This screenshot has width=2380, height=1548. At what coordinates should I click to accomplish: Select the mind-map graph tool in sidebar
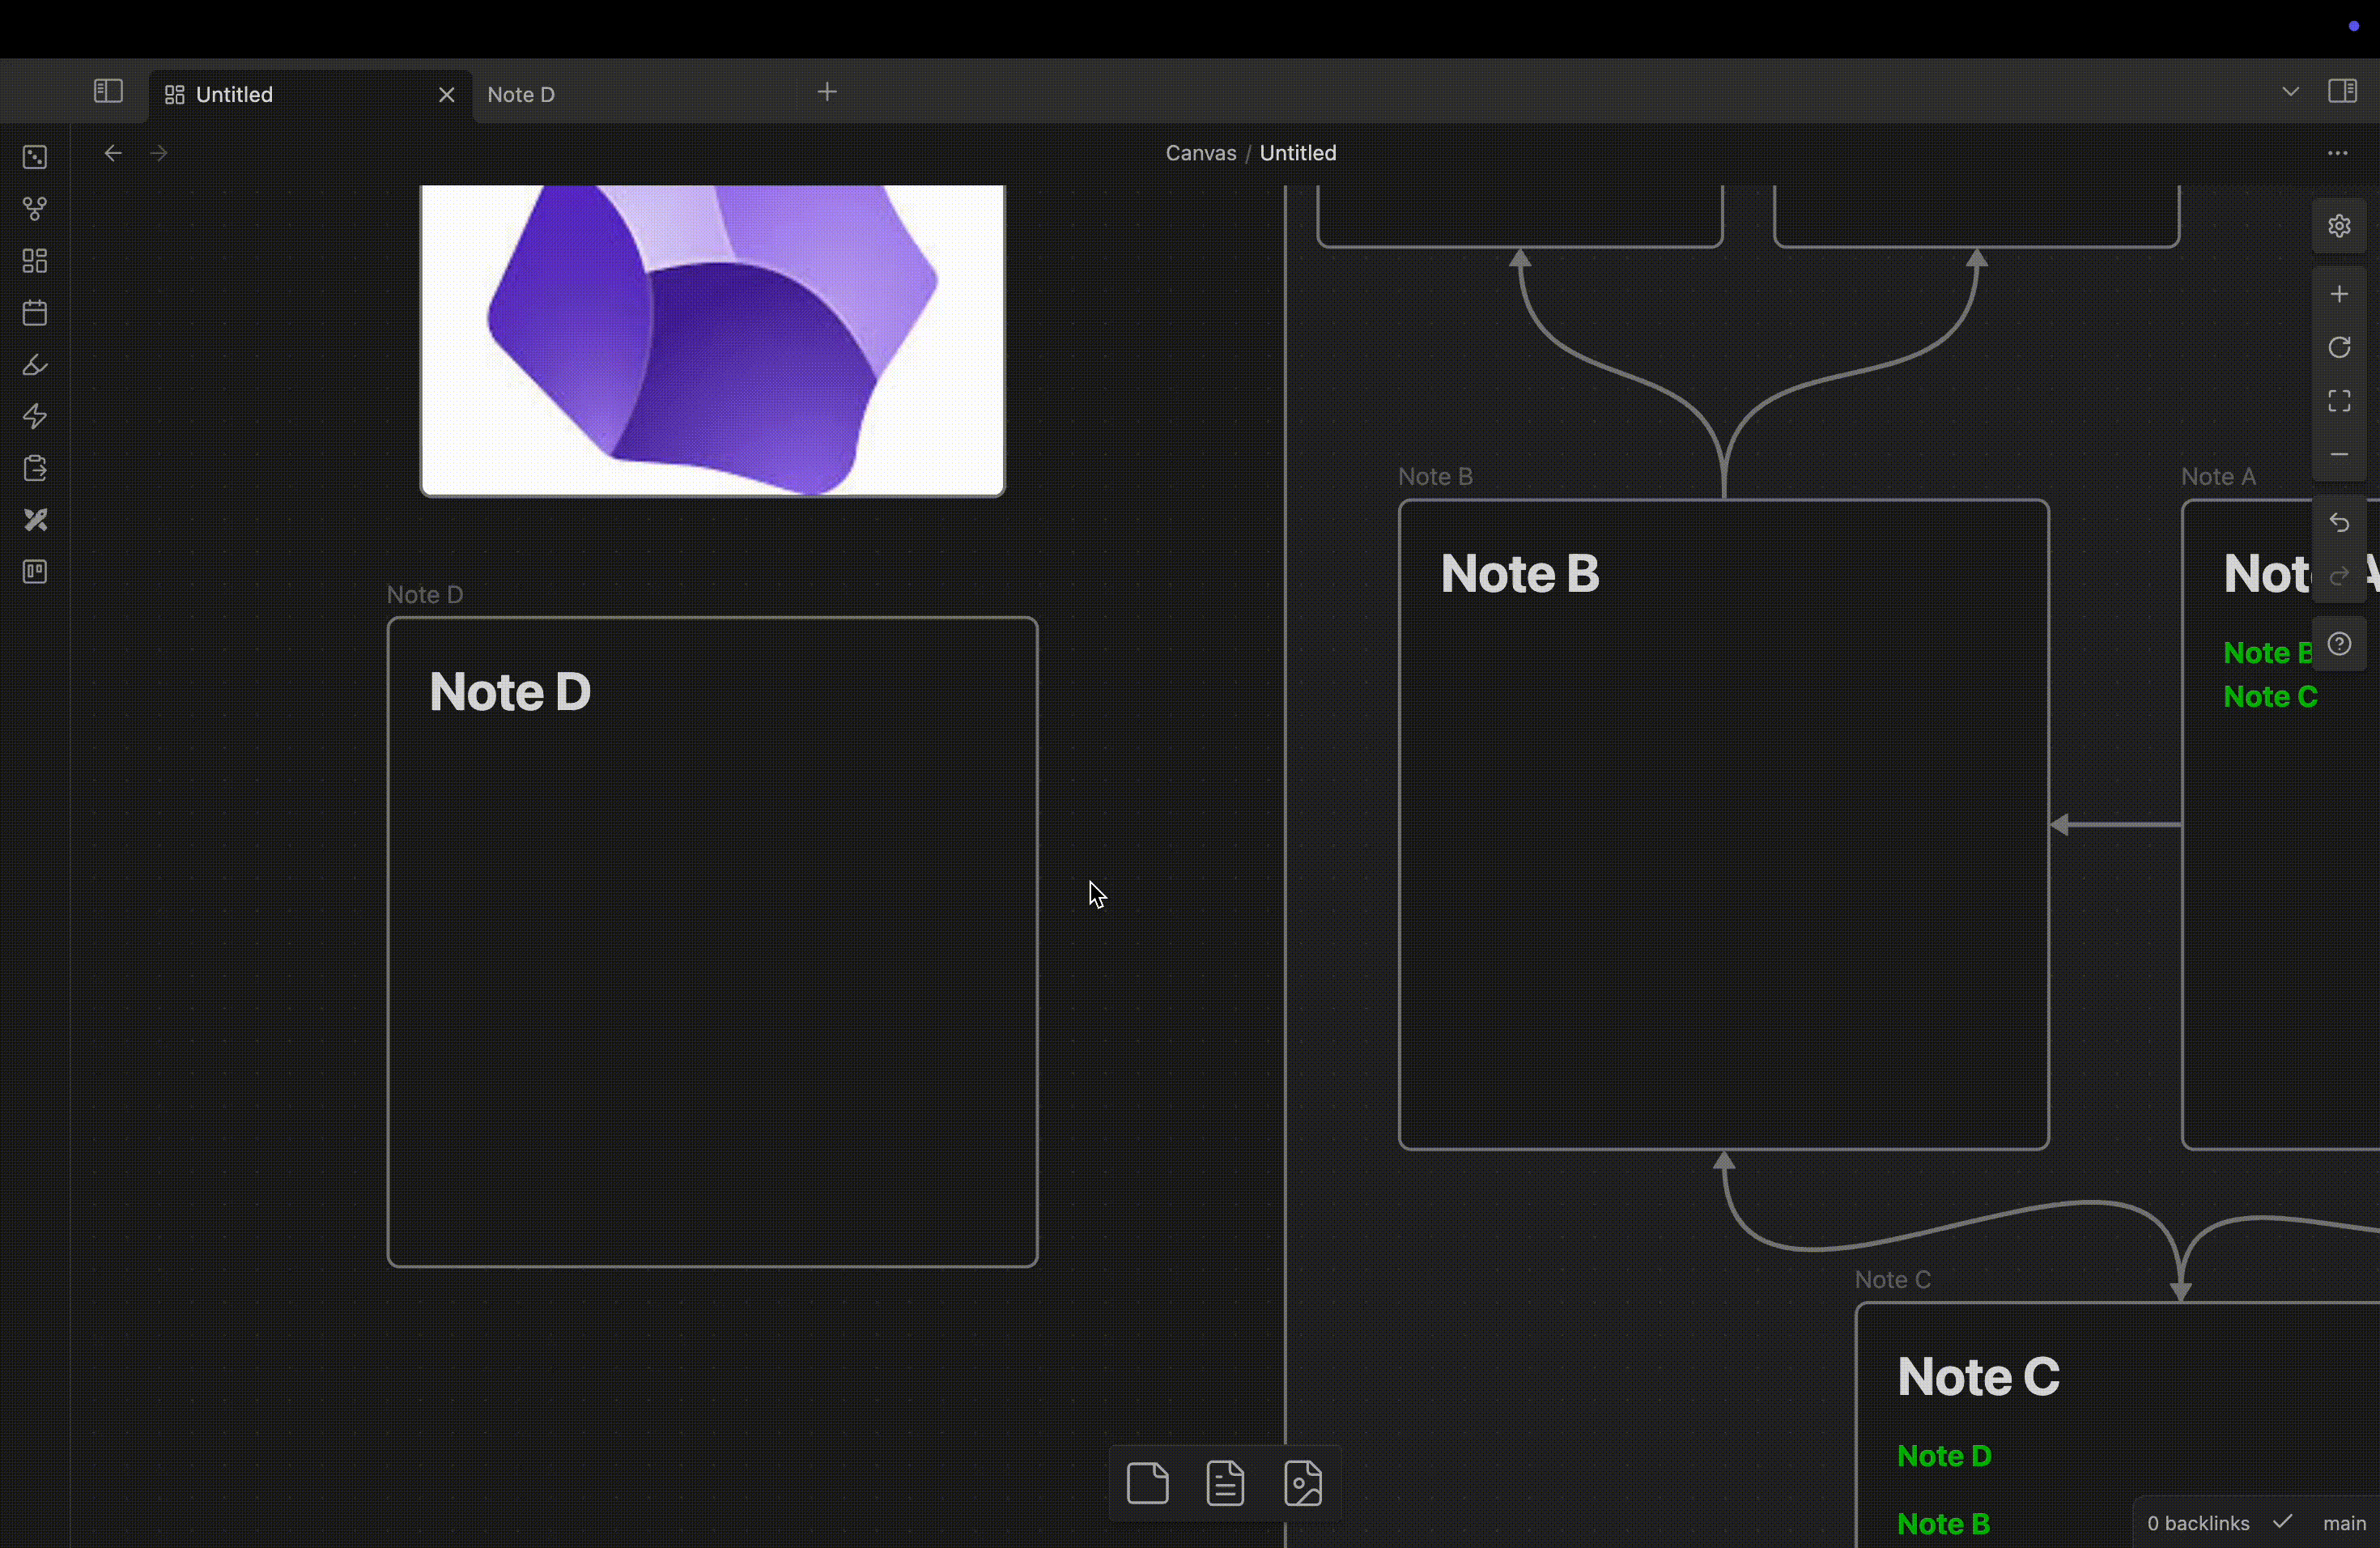click(x=35, y=208)
